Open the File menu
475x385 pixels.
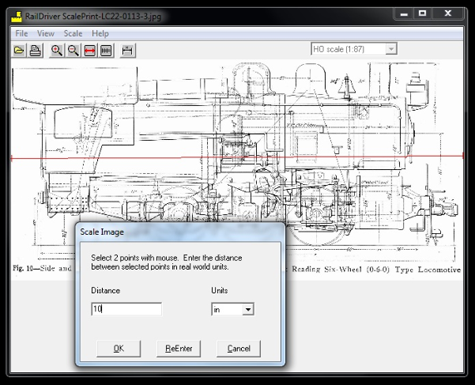[x=21, y=33]
